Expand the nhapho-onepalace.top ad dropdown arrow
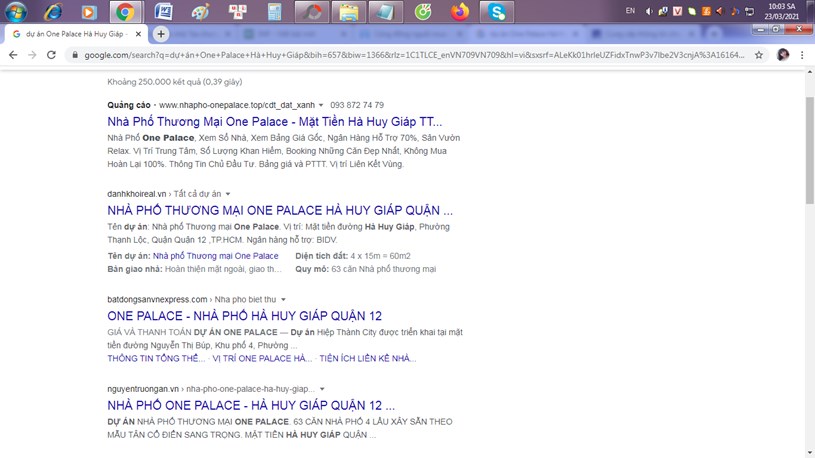 coord(321,105)
